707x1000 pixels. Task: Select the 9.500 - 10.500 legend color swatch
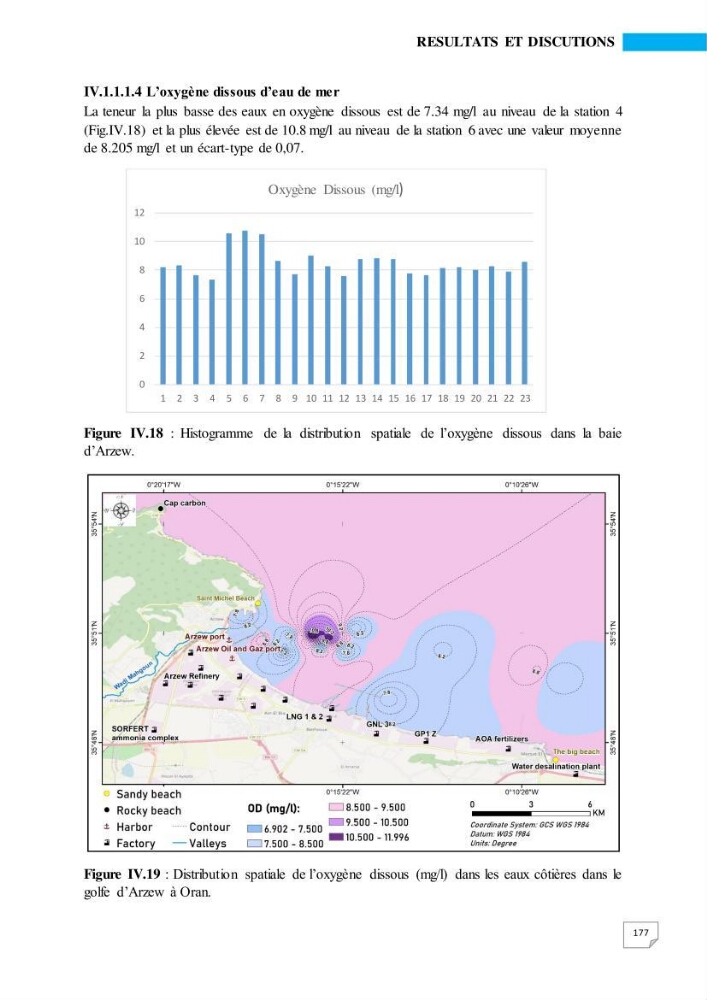pos(337,823)
